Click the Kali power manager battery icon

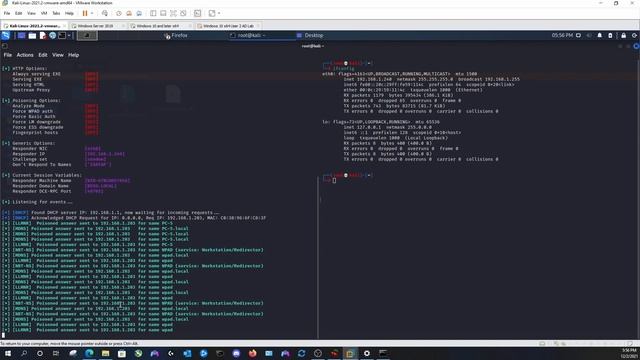click(x=610, y=36)
